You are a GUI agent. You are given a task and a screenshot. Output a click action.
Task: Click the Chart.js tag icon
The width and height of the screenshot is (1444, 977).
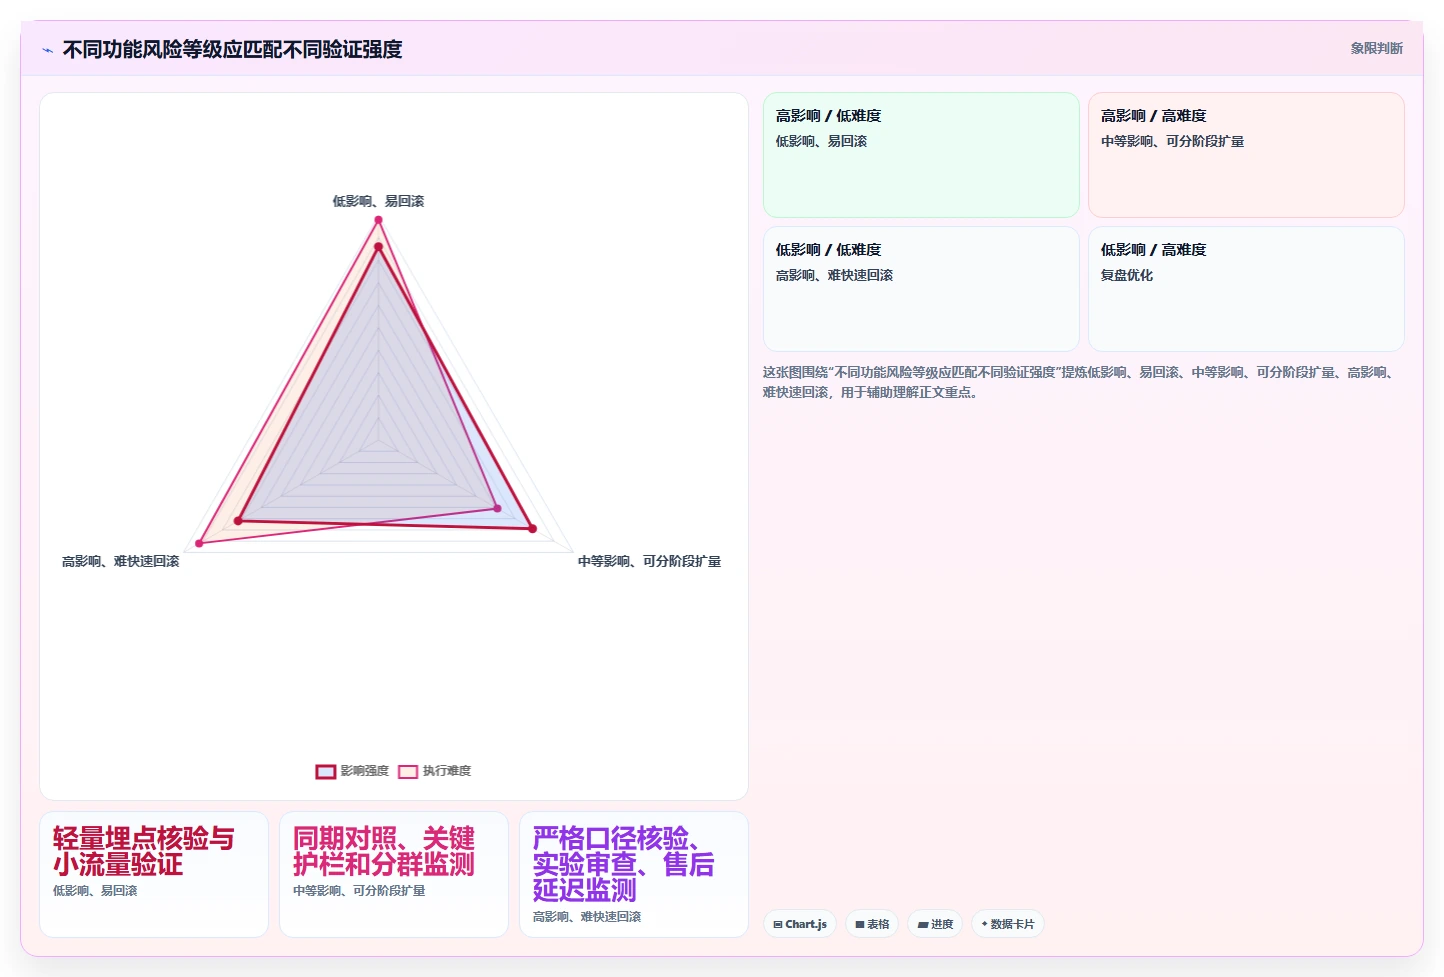(x=778, y=925)
